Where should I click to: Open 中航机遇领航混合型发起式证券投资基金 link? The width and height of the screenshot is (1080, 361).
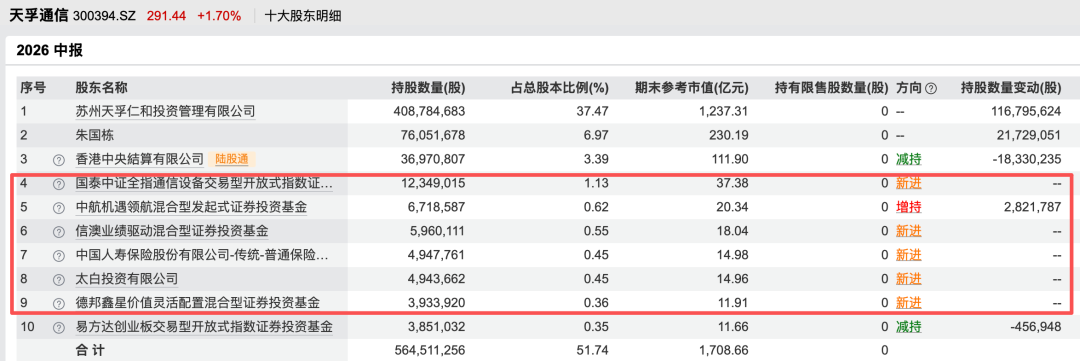(x=191, y=207)
